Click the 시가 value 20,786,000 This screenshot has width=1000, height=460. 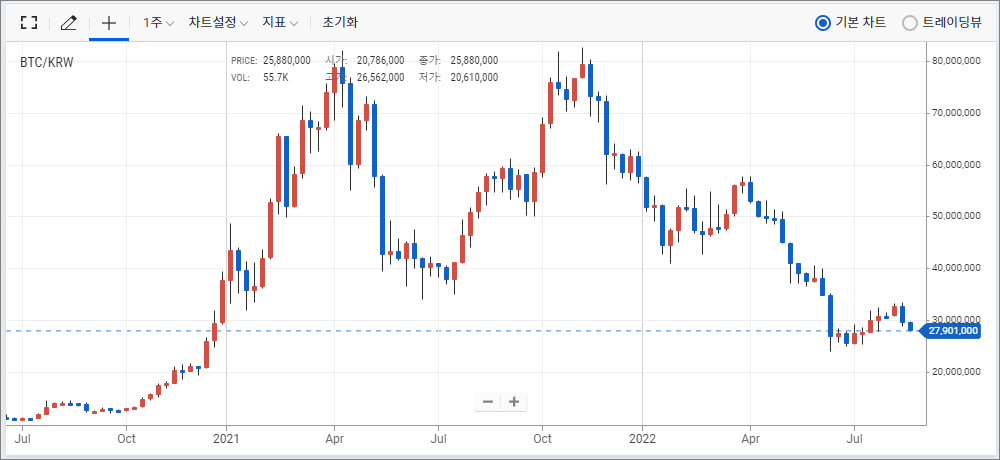point(380,61)
